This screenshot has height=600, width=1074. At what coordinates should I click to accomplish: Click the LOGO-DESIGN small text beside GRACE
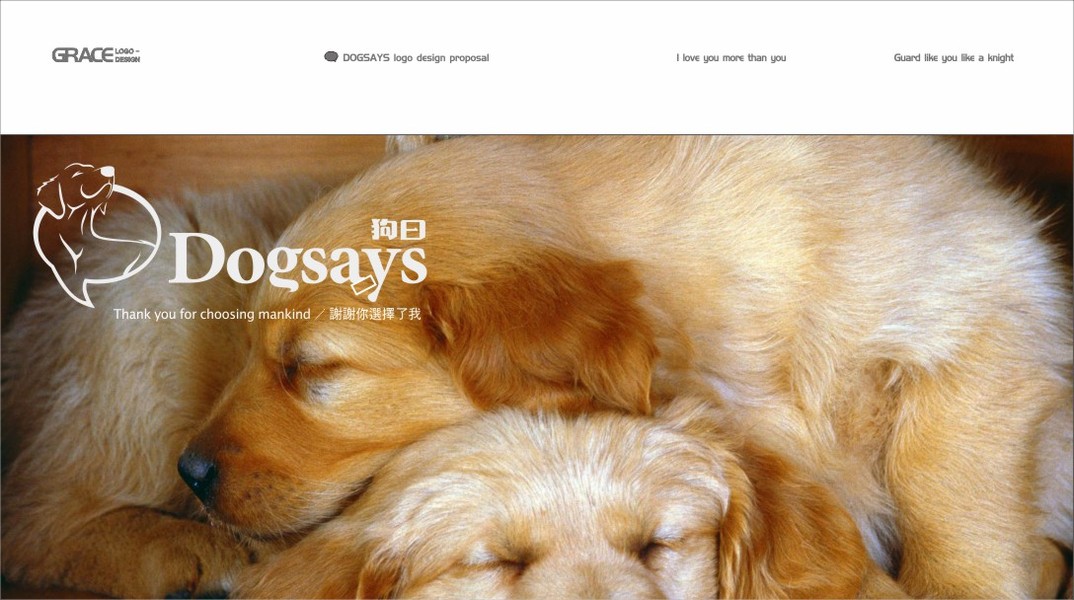tap(127, 55)
